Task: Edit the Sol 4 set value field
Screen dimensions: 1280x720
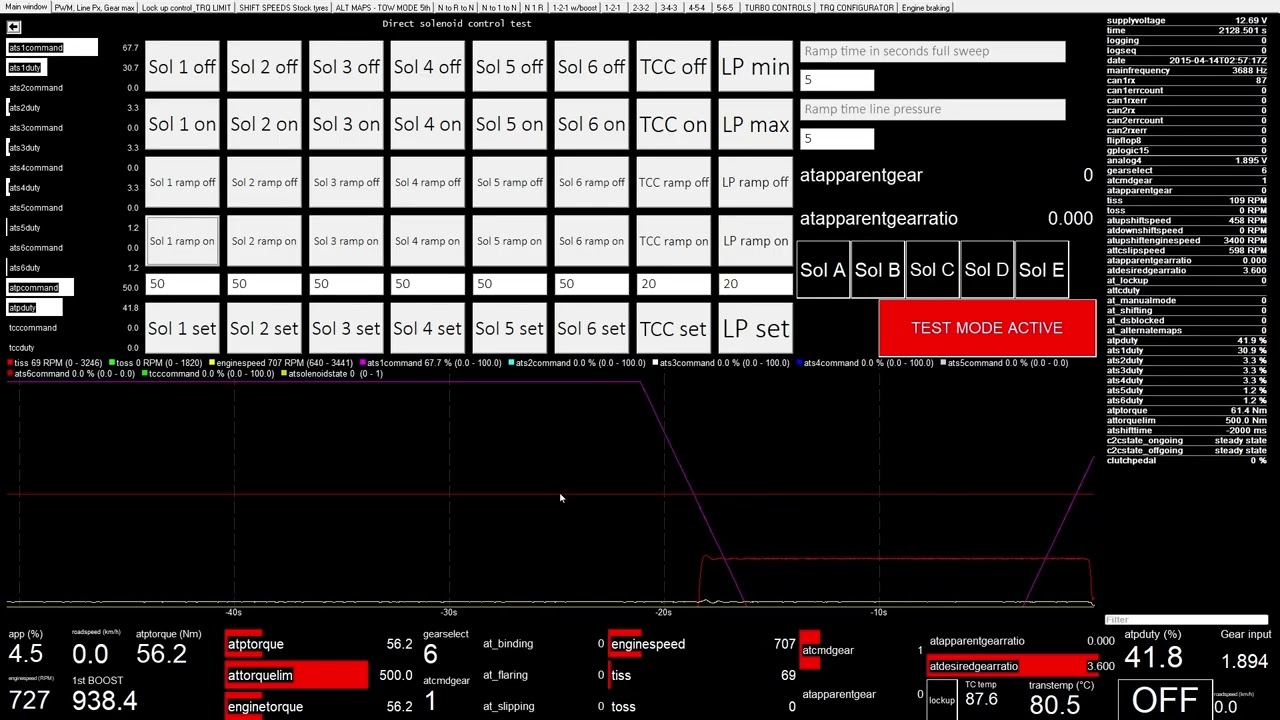Action: point(428,284)
